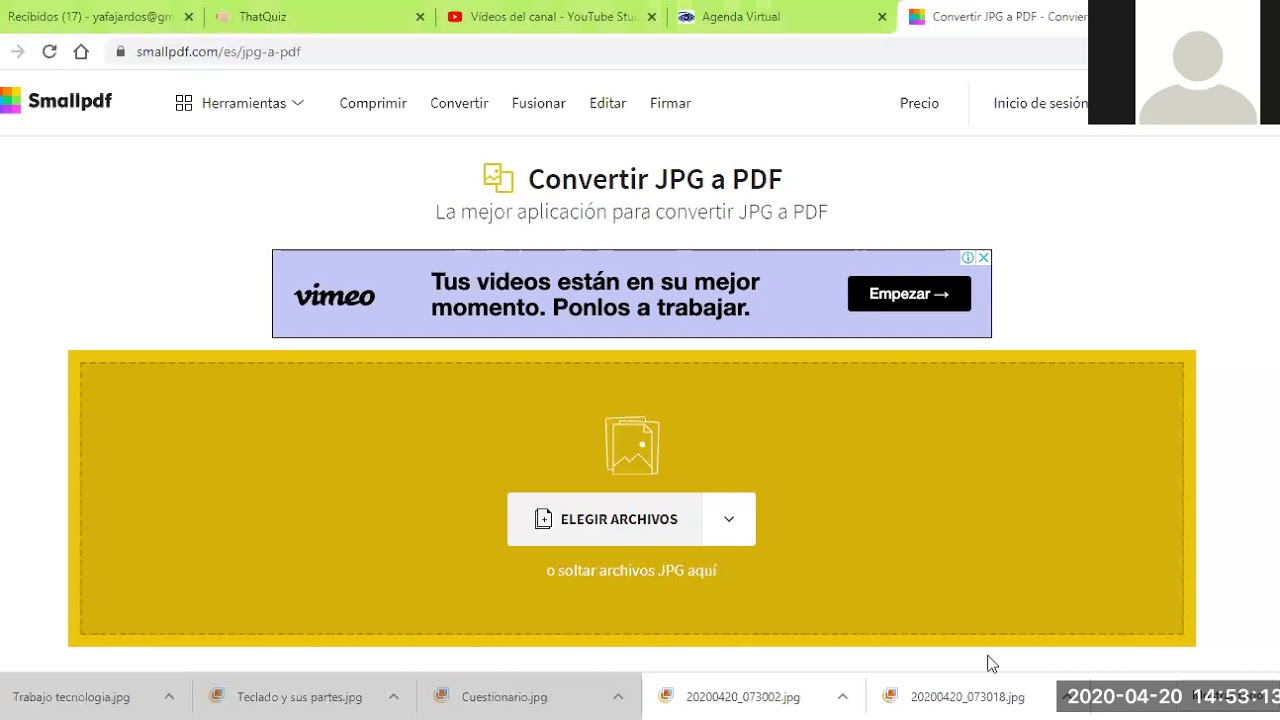Image resolution: width=1280 pixels, height=720 pixels.
Task: Click the browser reload button
Action: [49, 52]
